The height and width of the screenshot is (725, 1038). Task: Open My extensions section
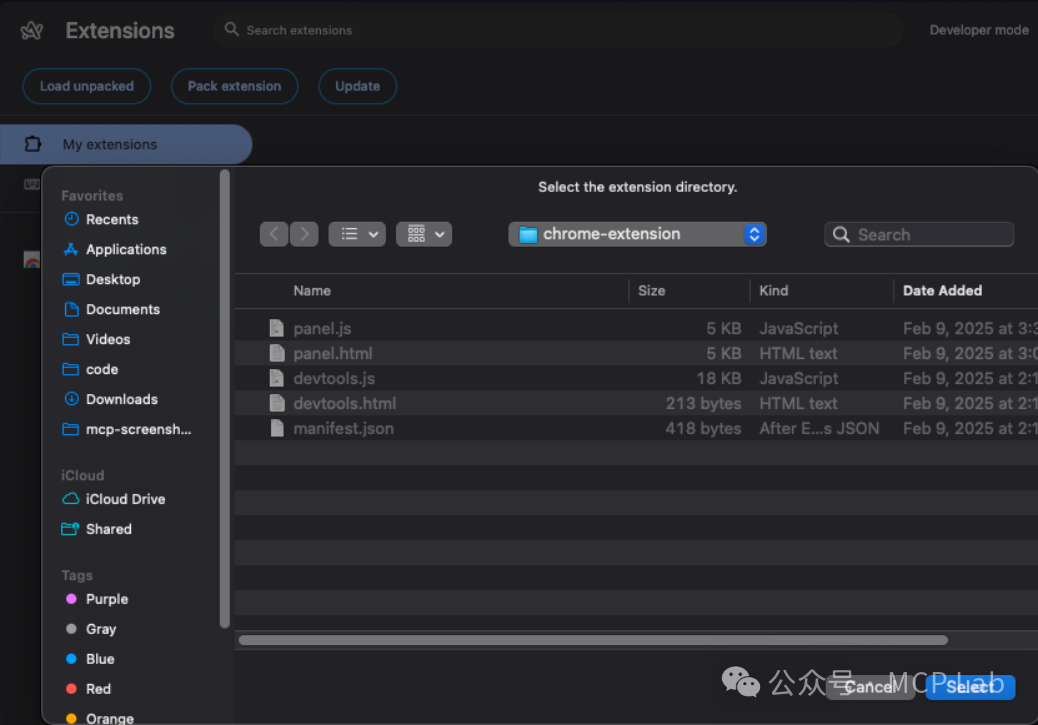[126, 144]
